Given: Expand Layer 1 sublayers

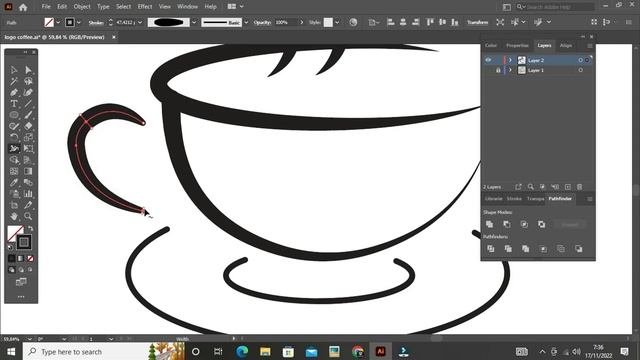Looking at the screenshot, I should pos(510,70).
